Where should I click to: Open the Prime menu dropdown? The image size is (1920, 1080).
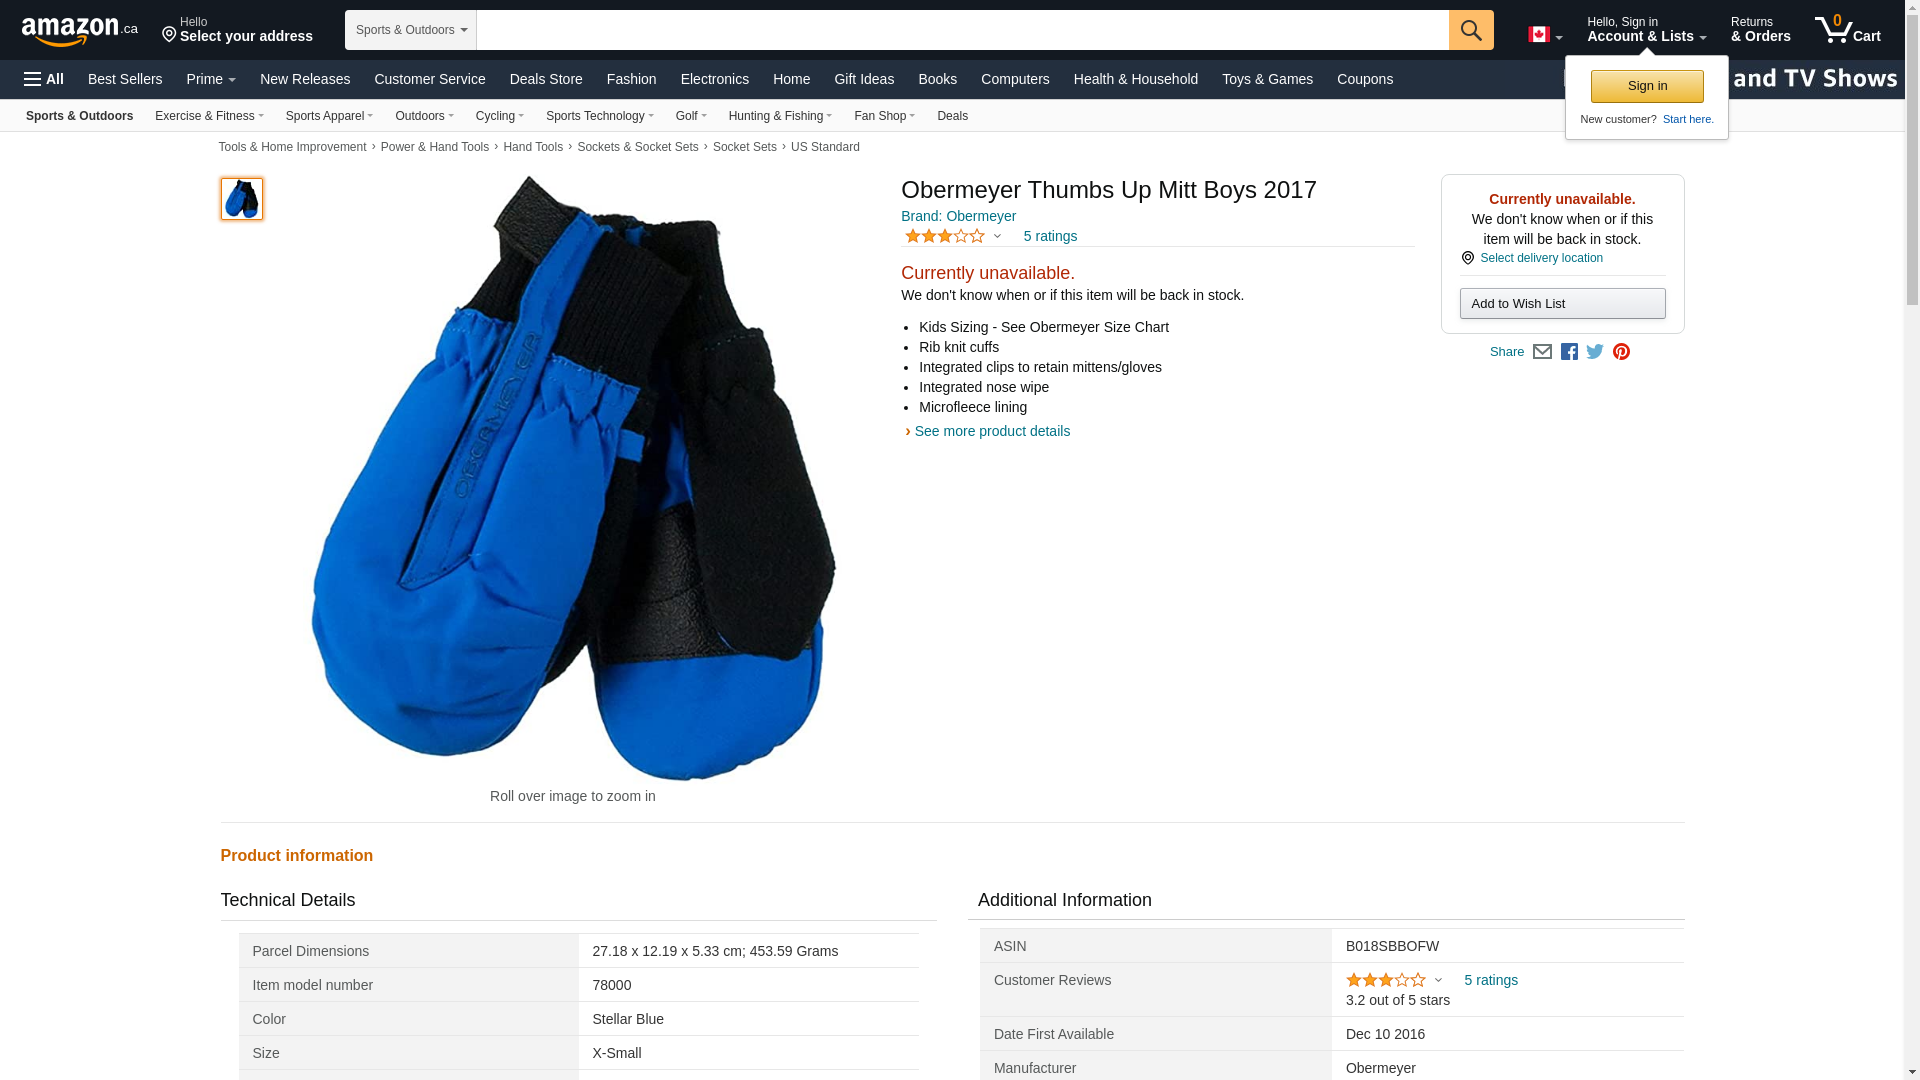(211, 79)
